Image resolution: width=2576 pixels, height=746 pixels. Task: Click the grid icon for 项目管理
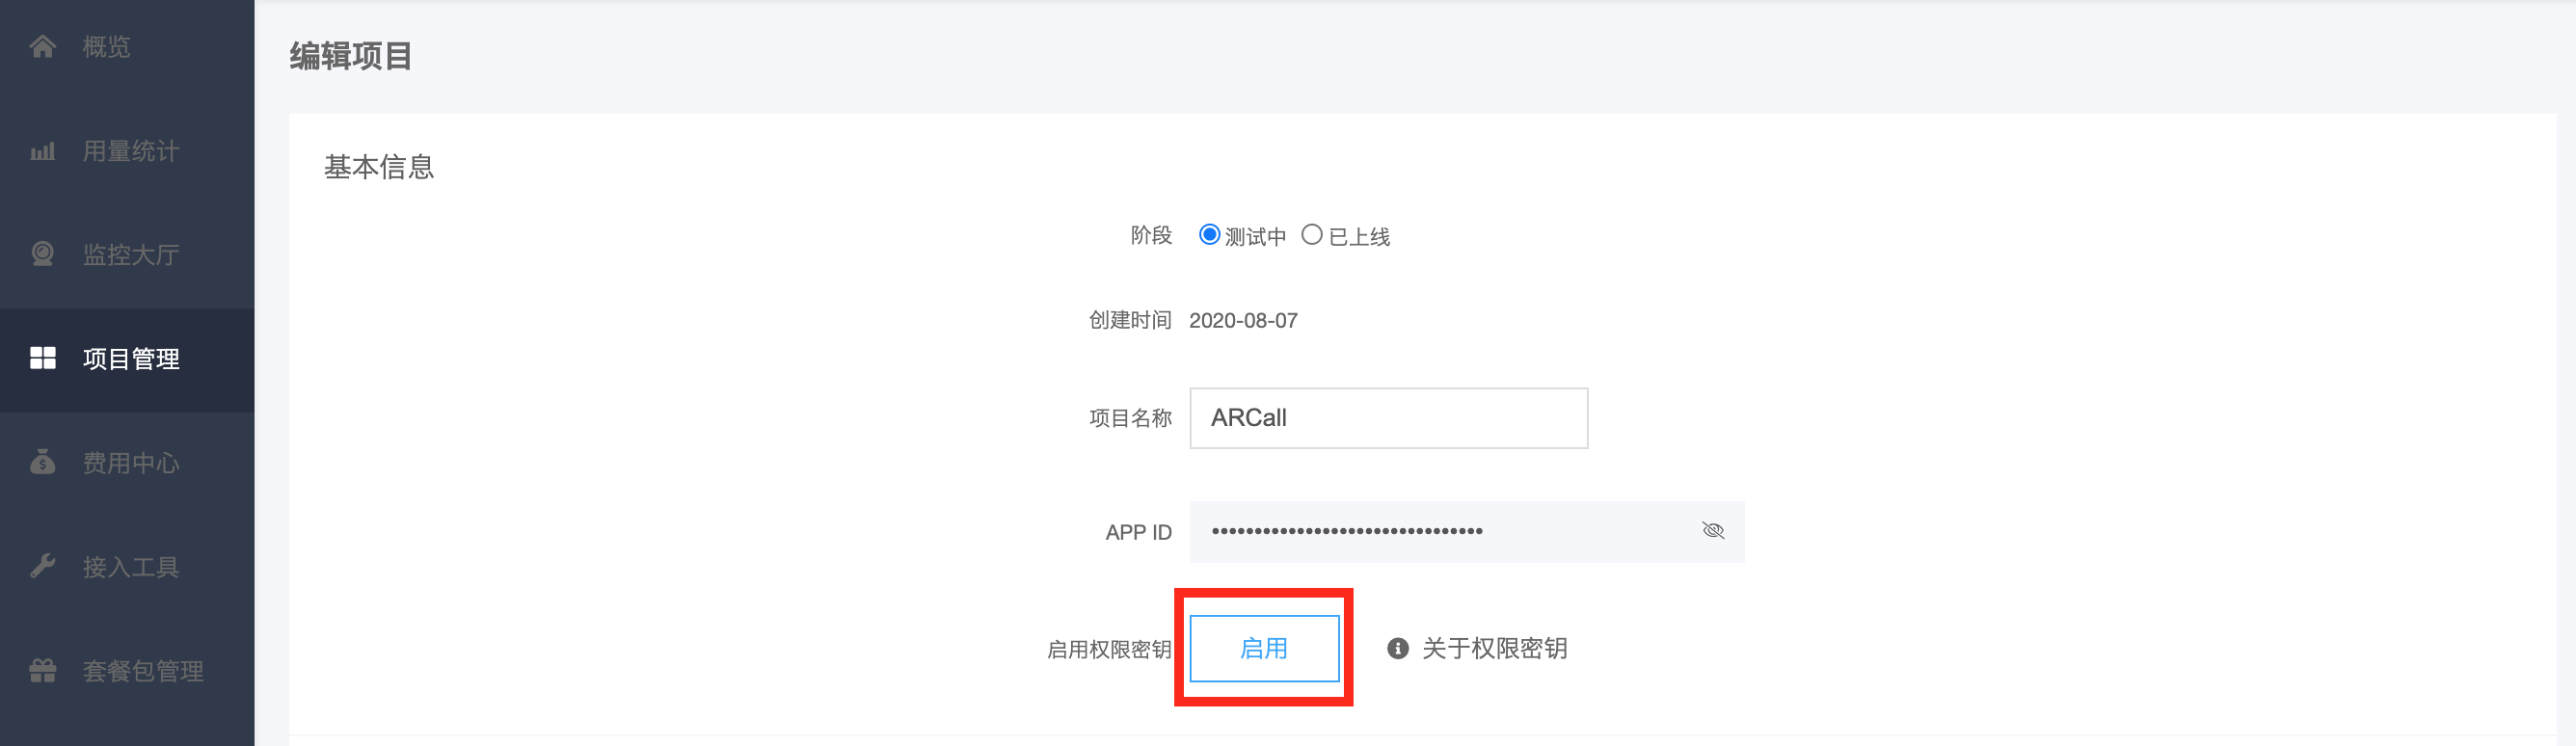42,358
